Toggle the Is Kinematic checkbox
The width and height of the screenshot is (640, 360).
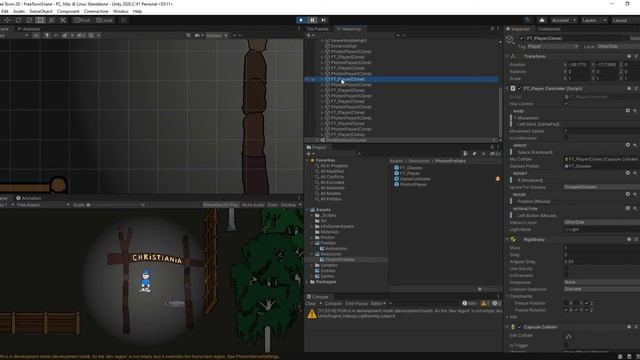pyautogui.click(x=566, y=276)
